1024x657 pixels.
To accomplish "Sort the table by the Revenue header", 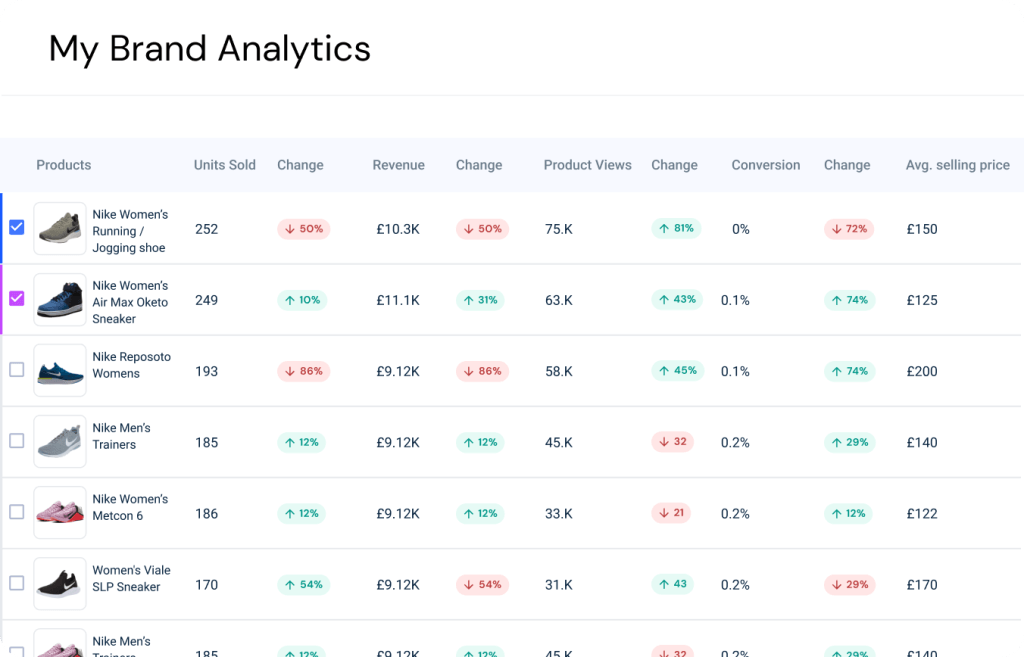I will (x=398, y=165).
